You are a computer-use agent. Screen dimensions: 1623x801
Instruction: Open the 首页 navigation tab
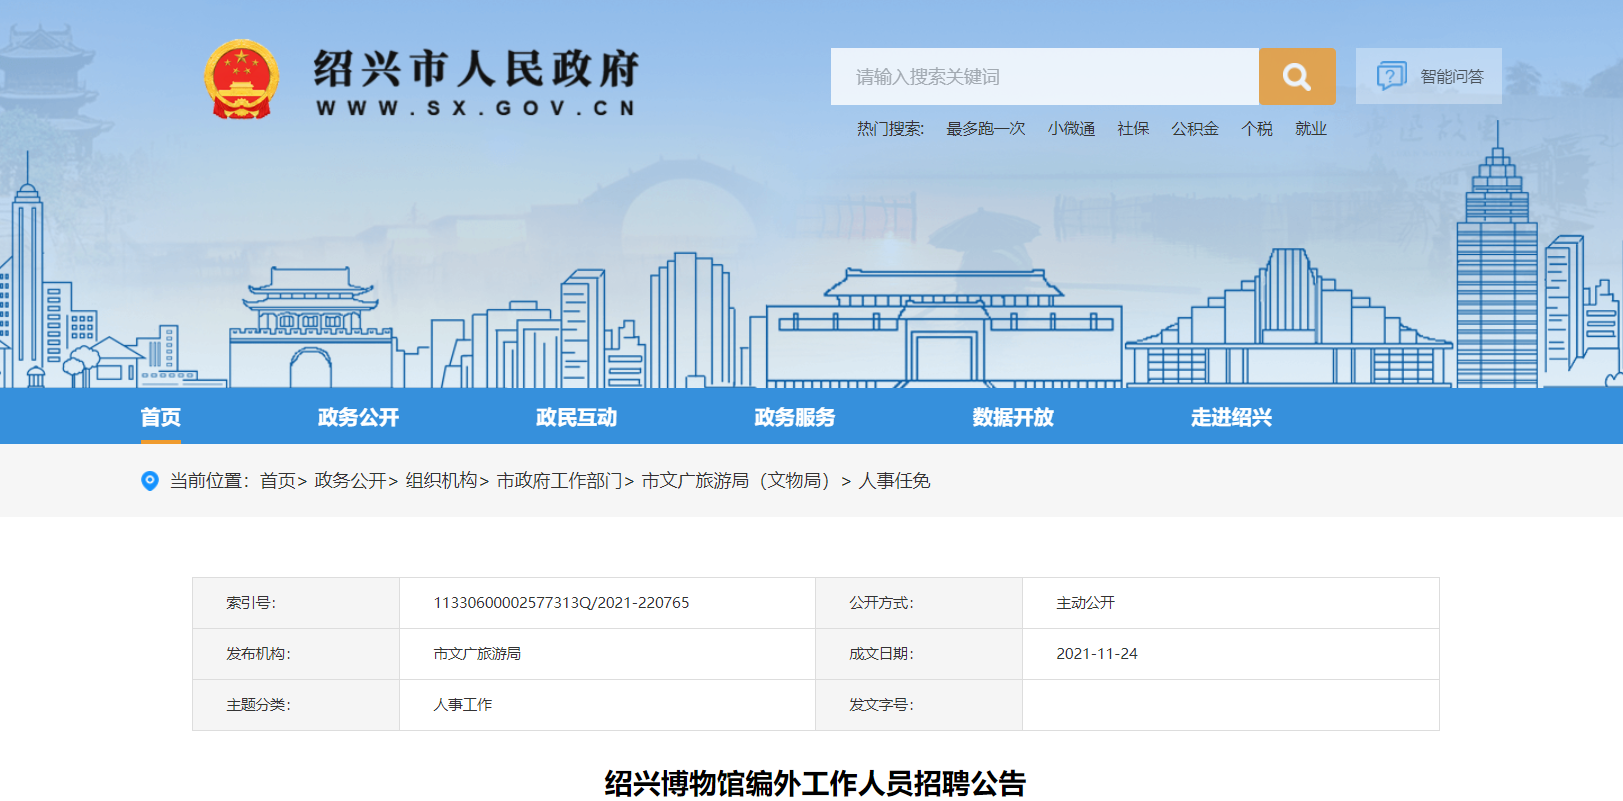pos(161,417)
